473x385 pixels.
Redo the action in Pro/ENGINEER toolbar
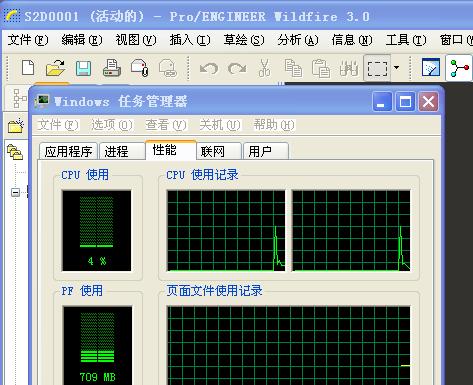coord(237,69)
